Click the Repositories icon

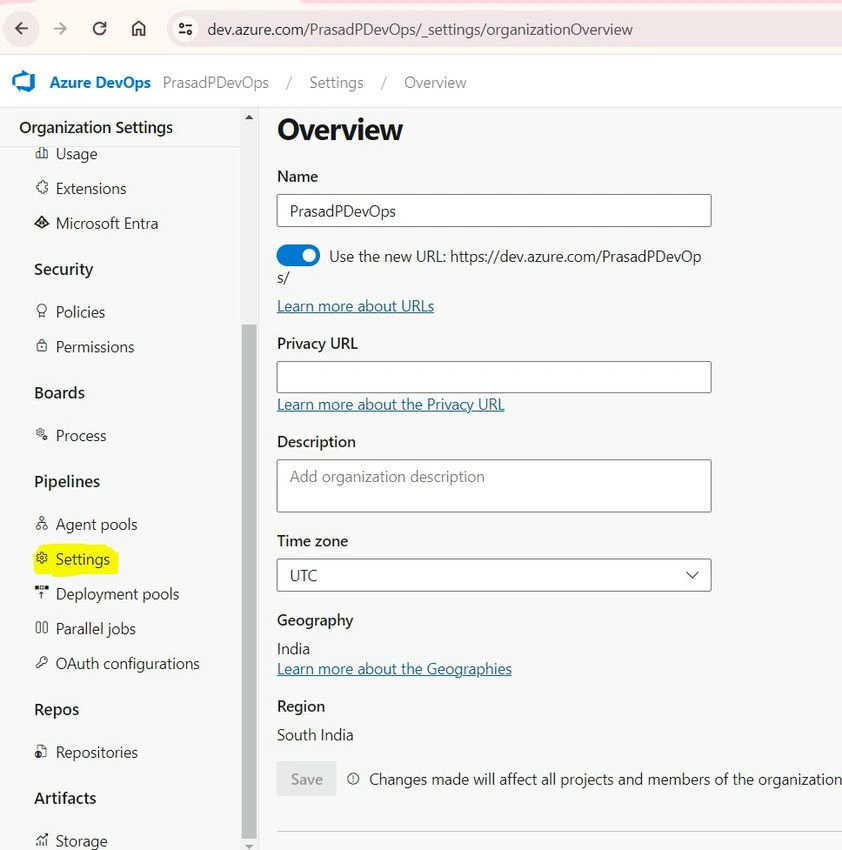(41, 751)
